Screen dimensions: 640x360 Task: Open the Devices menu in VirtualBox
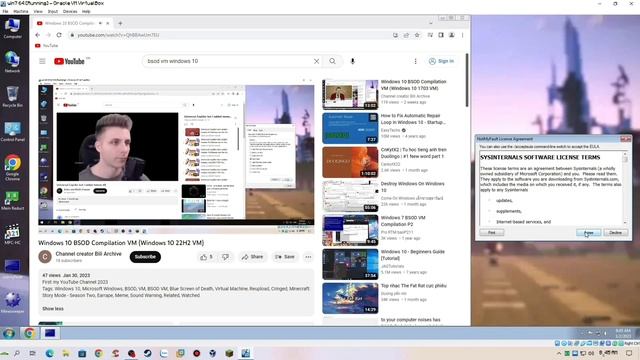click(70, 11)
